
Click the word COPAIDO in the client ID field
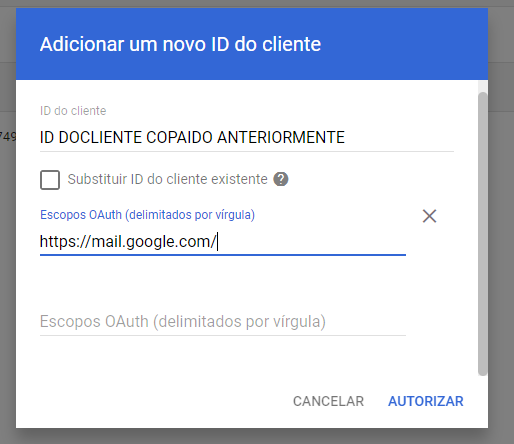pyautogui.click(x=179, y=137)
